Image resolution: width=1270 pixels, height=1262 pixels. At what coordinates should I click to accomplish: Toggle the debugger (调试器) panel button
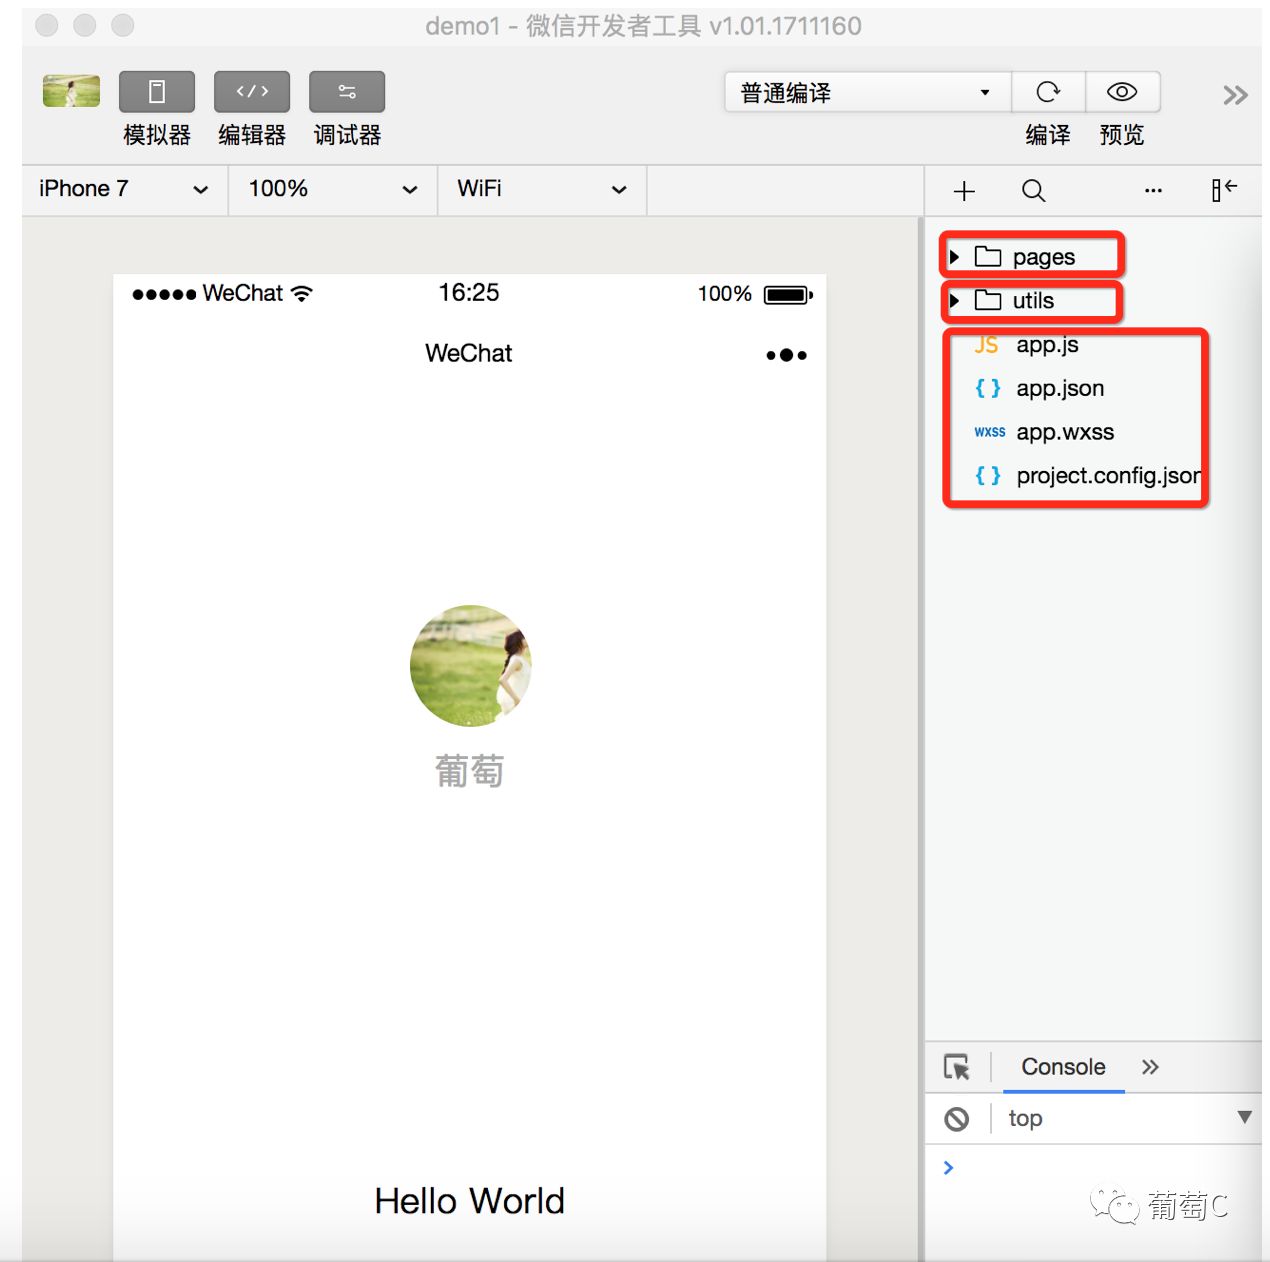(347, 92)
